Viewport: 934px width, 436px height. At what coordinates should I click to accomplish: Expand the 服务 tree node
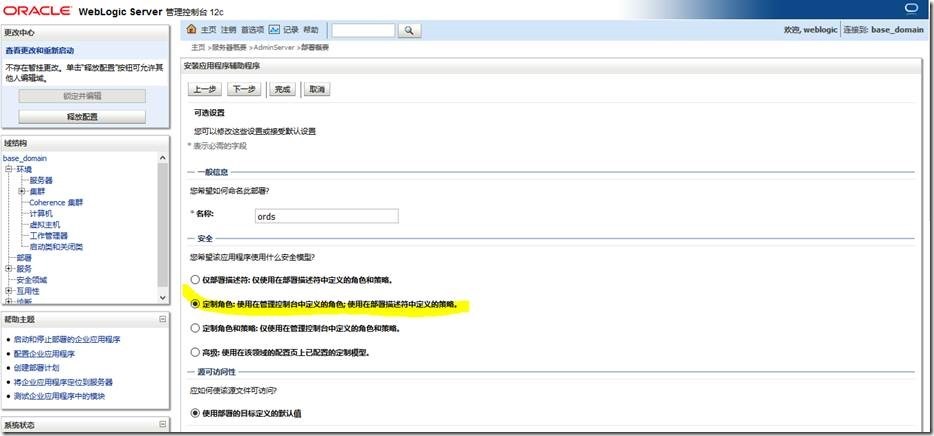click(8, 269)
